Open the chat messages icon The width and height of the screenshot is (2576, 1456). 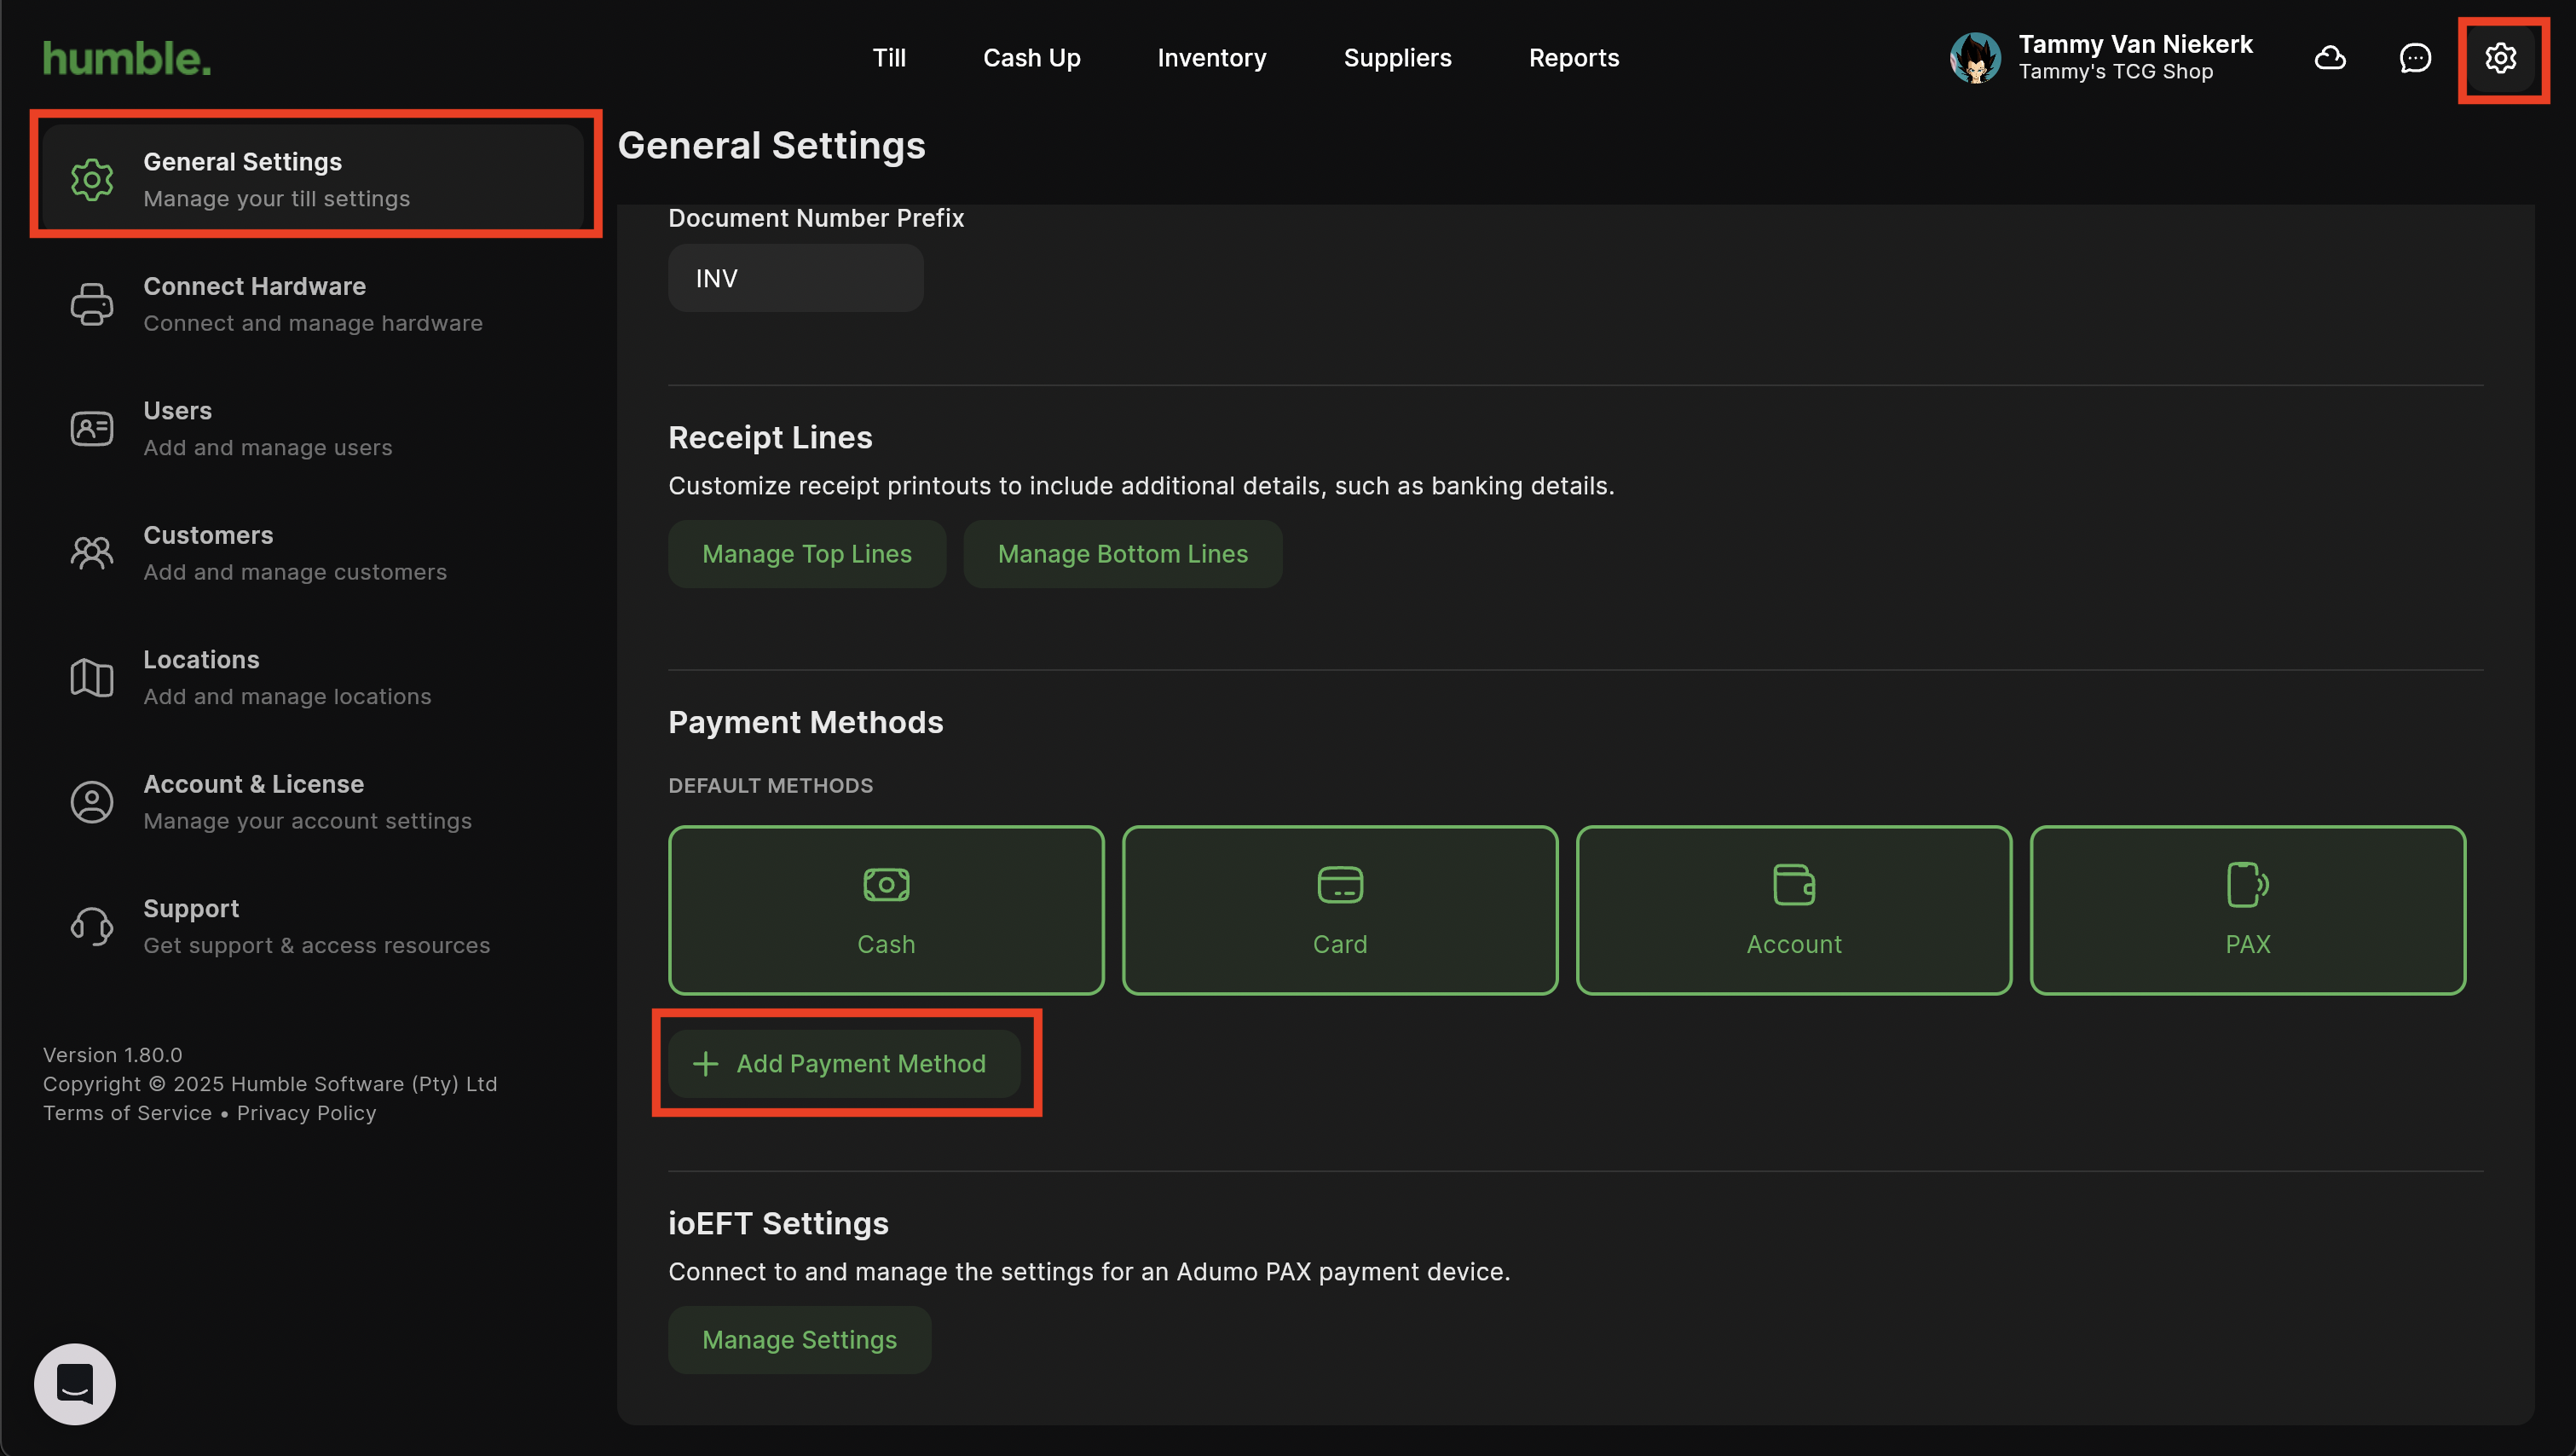point(2415,58)
